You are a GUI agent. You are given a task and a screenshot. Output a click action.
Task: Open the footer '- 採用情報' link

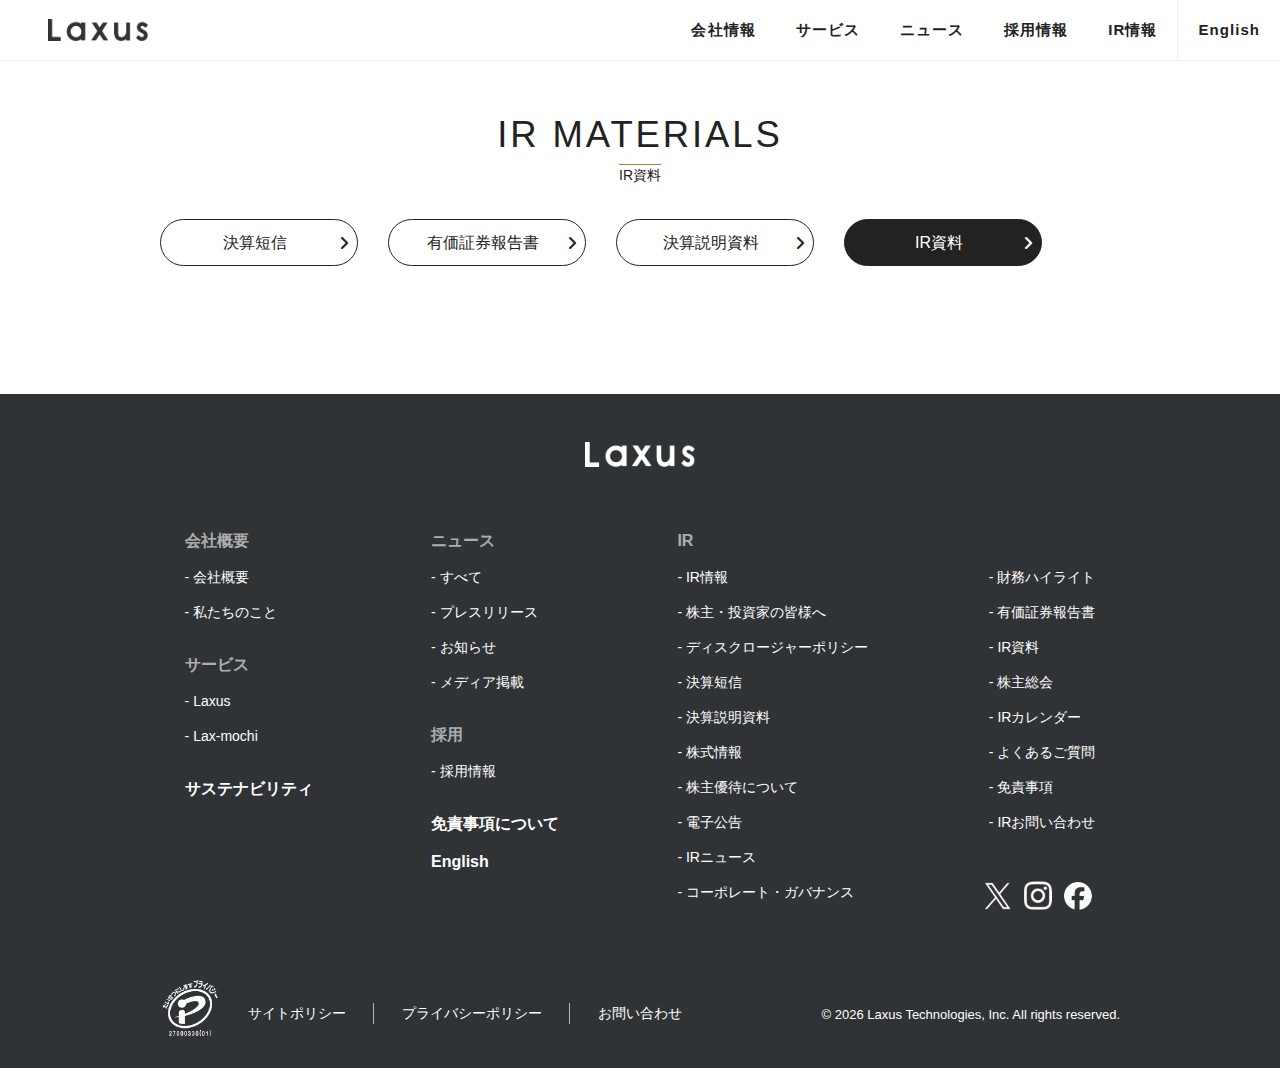(x=463, y=772)
